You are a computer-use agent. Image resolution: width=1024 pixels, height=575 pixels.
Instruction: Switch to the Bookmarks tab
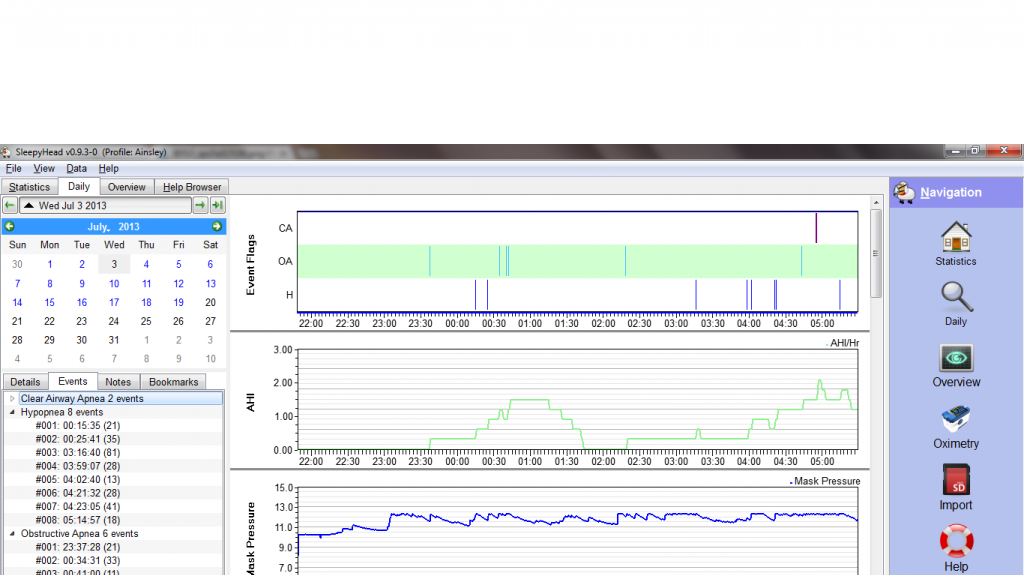click(x=173, y=382)
